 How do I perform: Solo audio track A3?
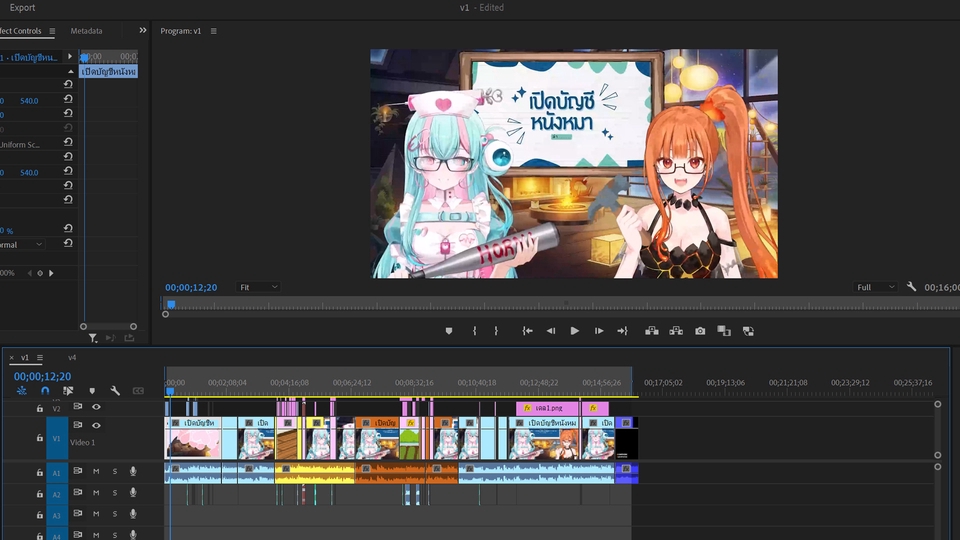pos(114,514)
